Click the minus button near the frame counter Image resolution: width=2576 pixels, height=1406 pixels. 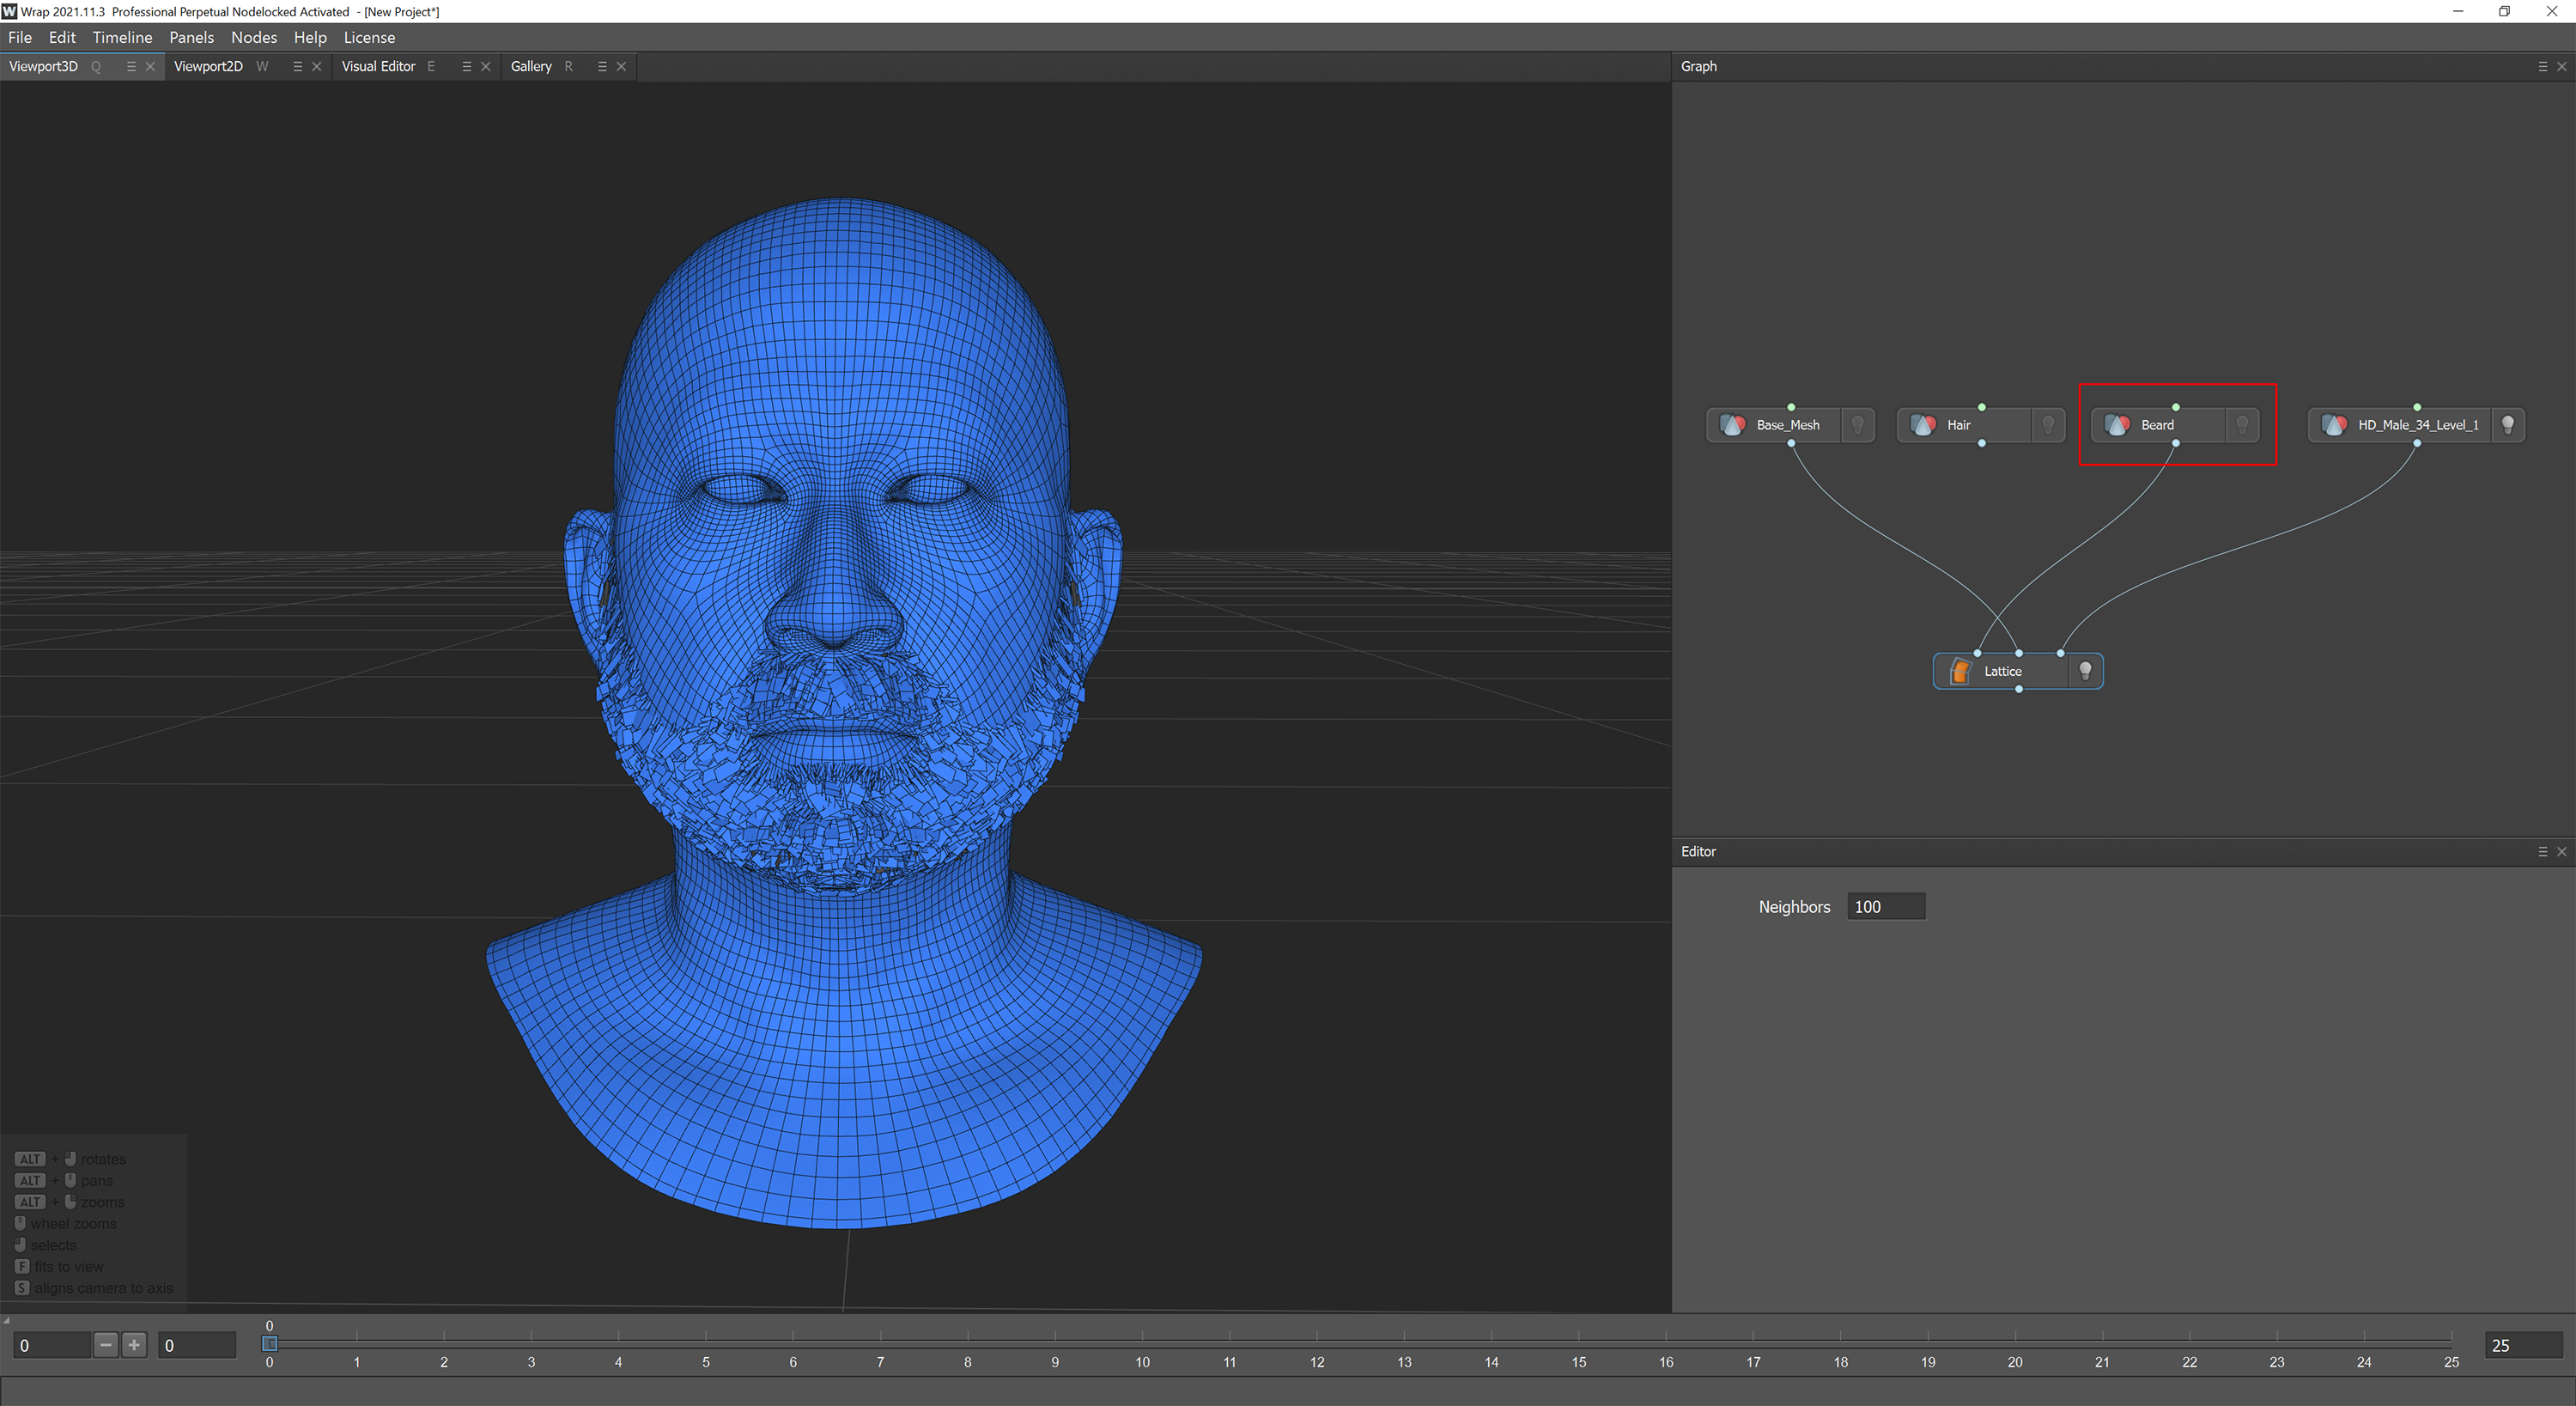105,1345
